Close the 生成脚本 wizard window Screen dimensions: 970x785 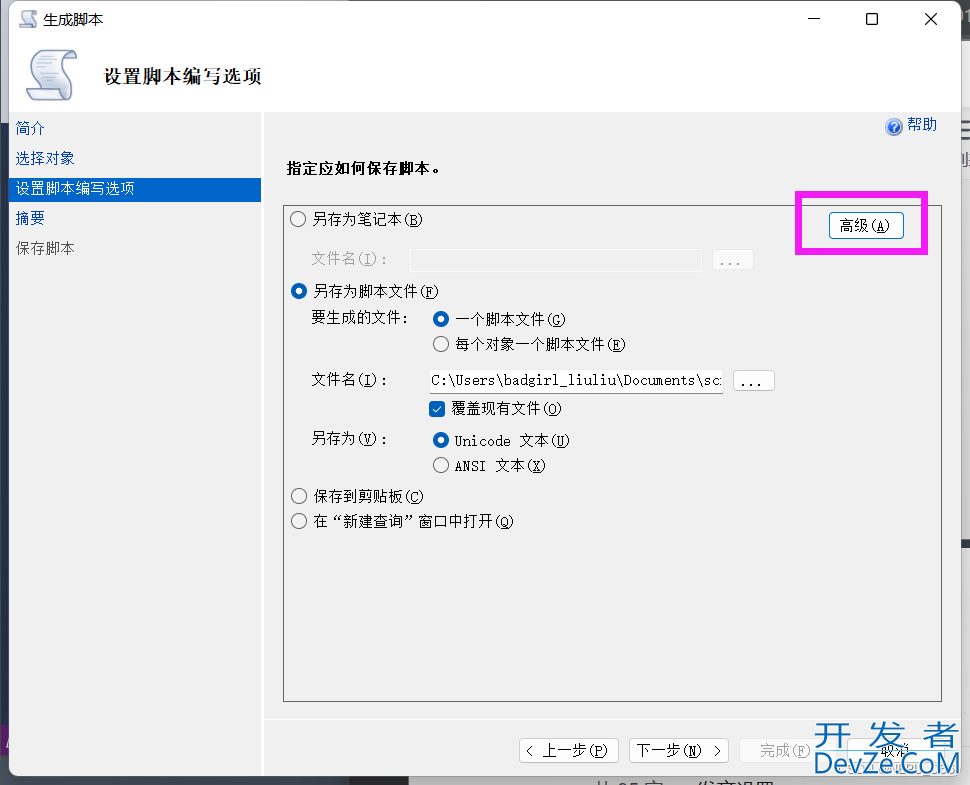pyautogui.click(x=930, y=19)
